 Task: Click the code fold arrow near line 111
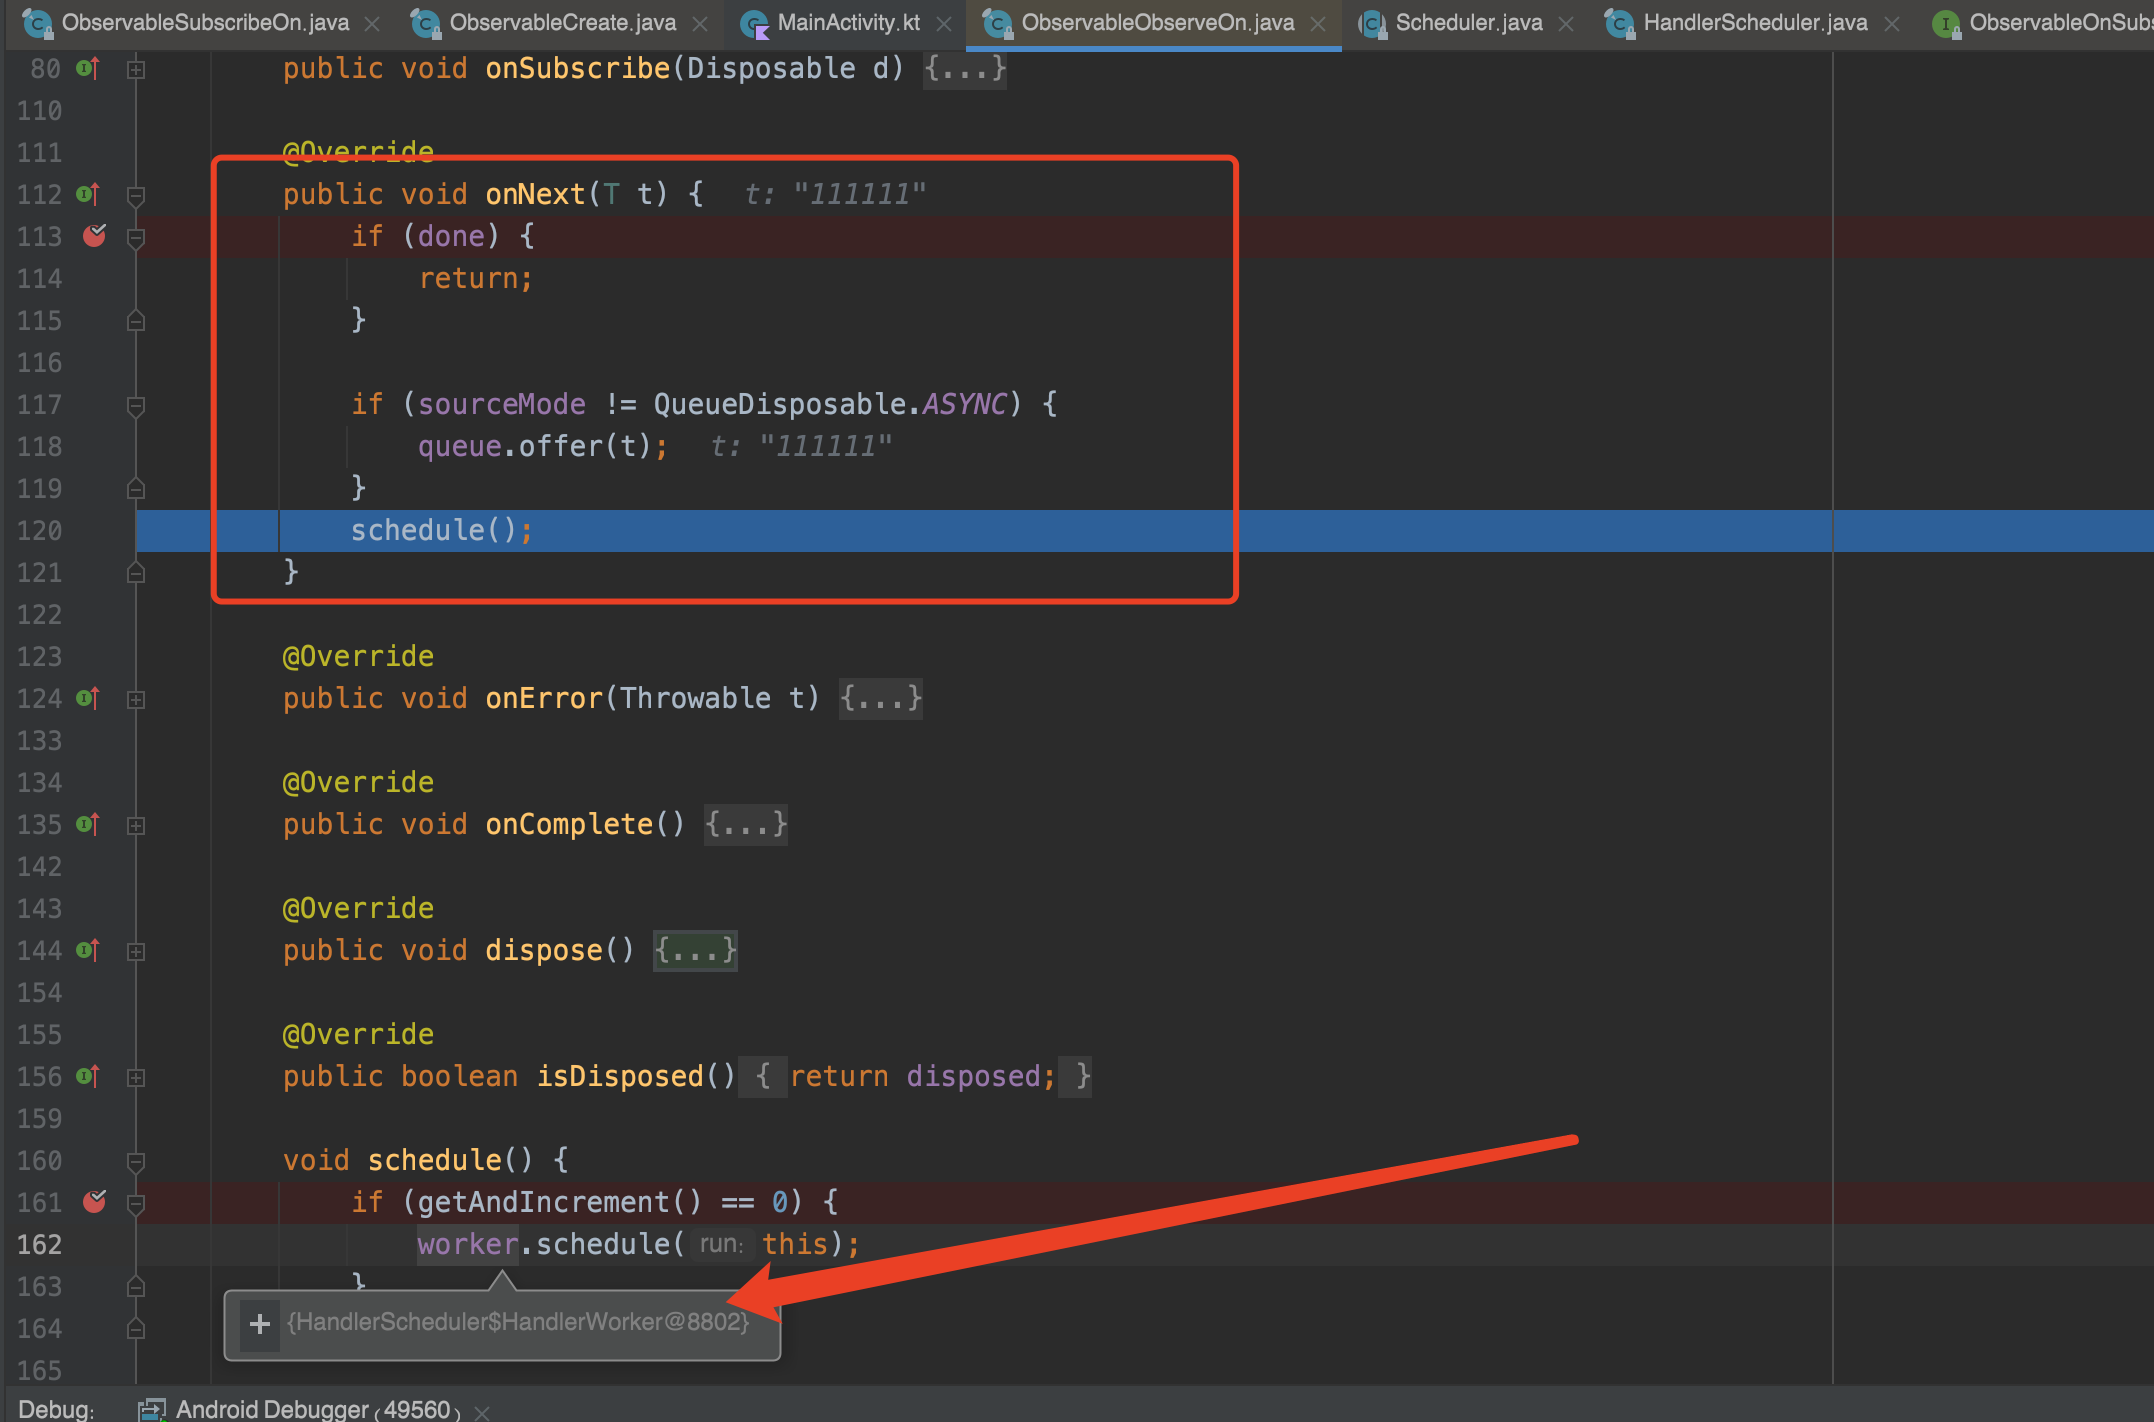point(137,194)
